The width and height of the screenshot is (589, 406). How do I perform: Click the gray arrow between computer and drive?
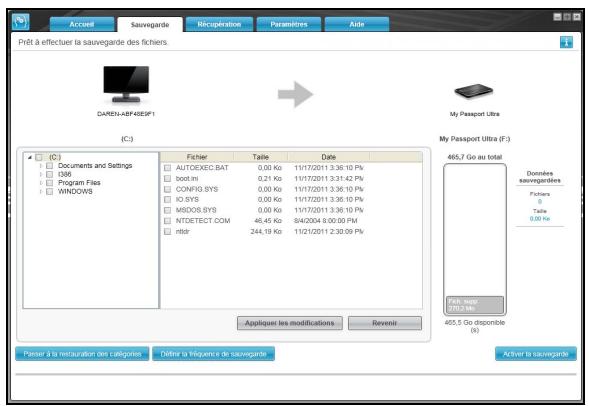pos(296,94)
